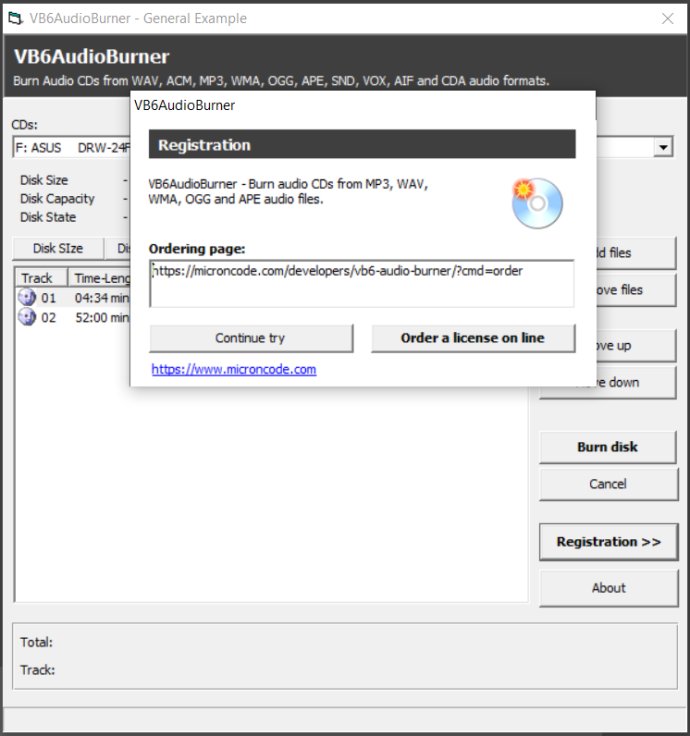The width and height of the screenshot is (690, 736).
Task: Click the partially hidden Remove files button
Action: click(636, 290)
